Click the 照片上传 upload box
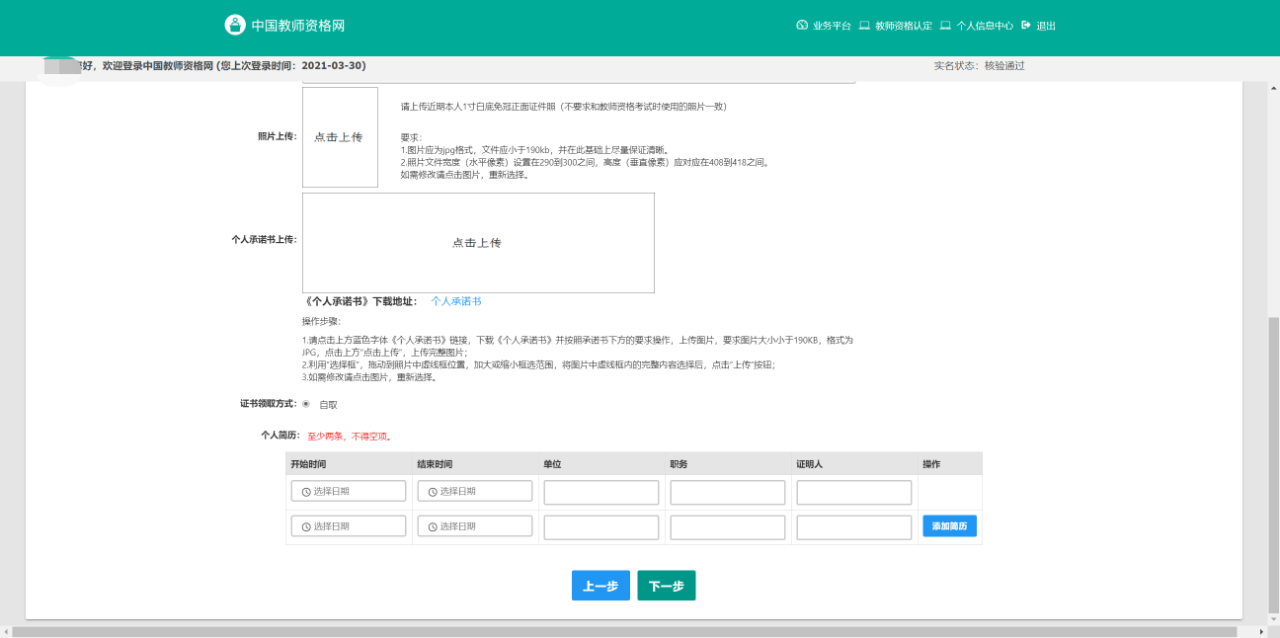1280x638 pixels. coord(340,137)
